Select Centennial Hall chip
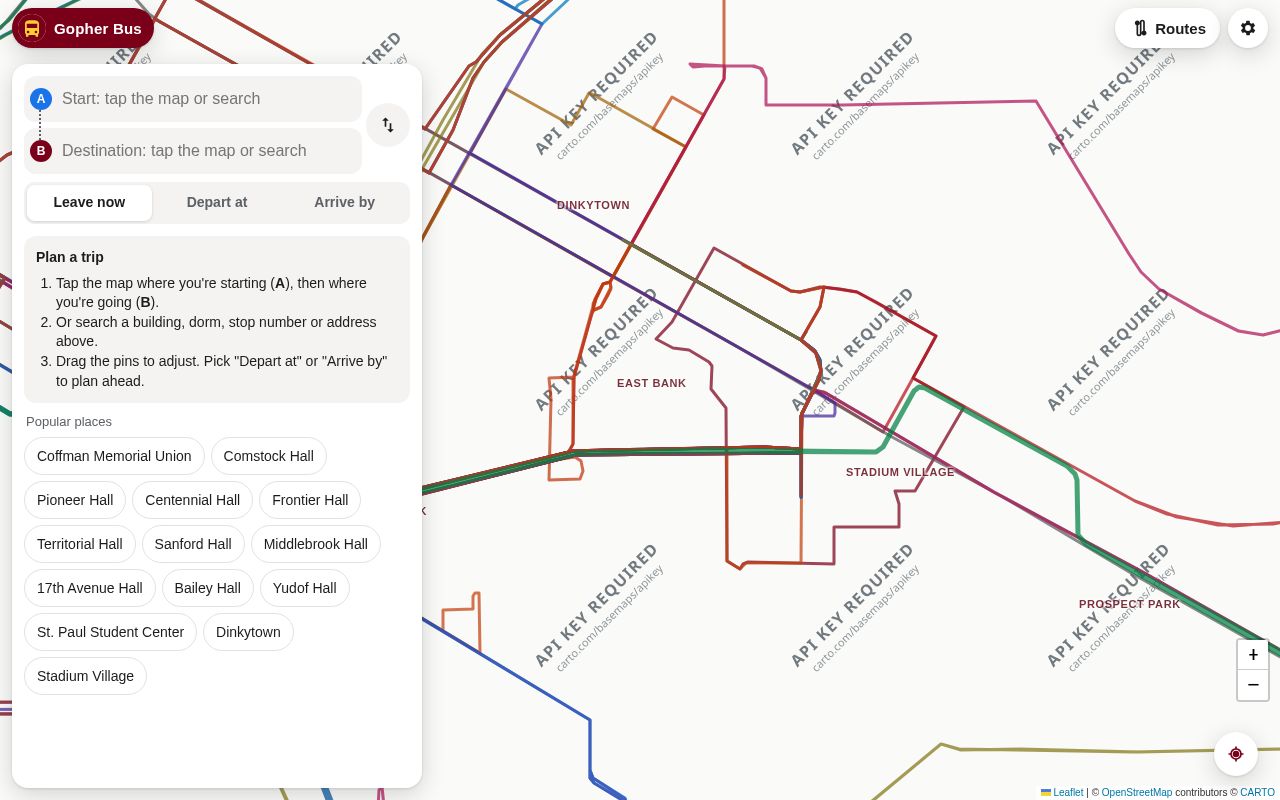Screen dimensions: 1280x800 pyautogui.click(x=192, y=500)
